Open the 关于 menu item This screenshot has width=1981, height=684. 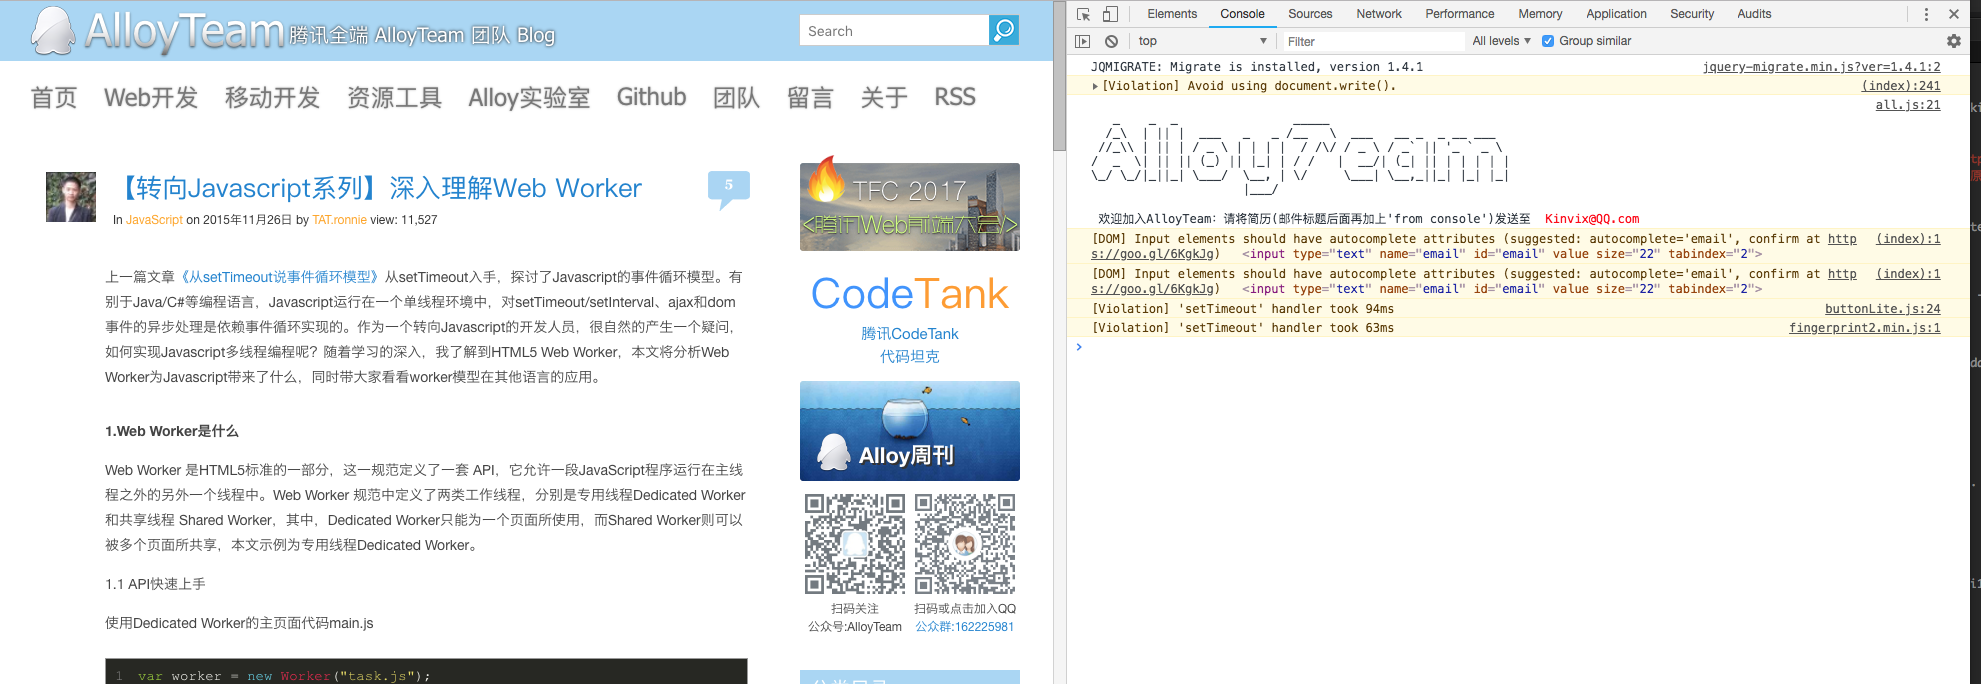tap(884, 97)
